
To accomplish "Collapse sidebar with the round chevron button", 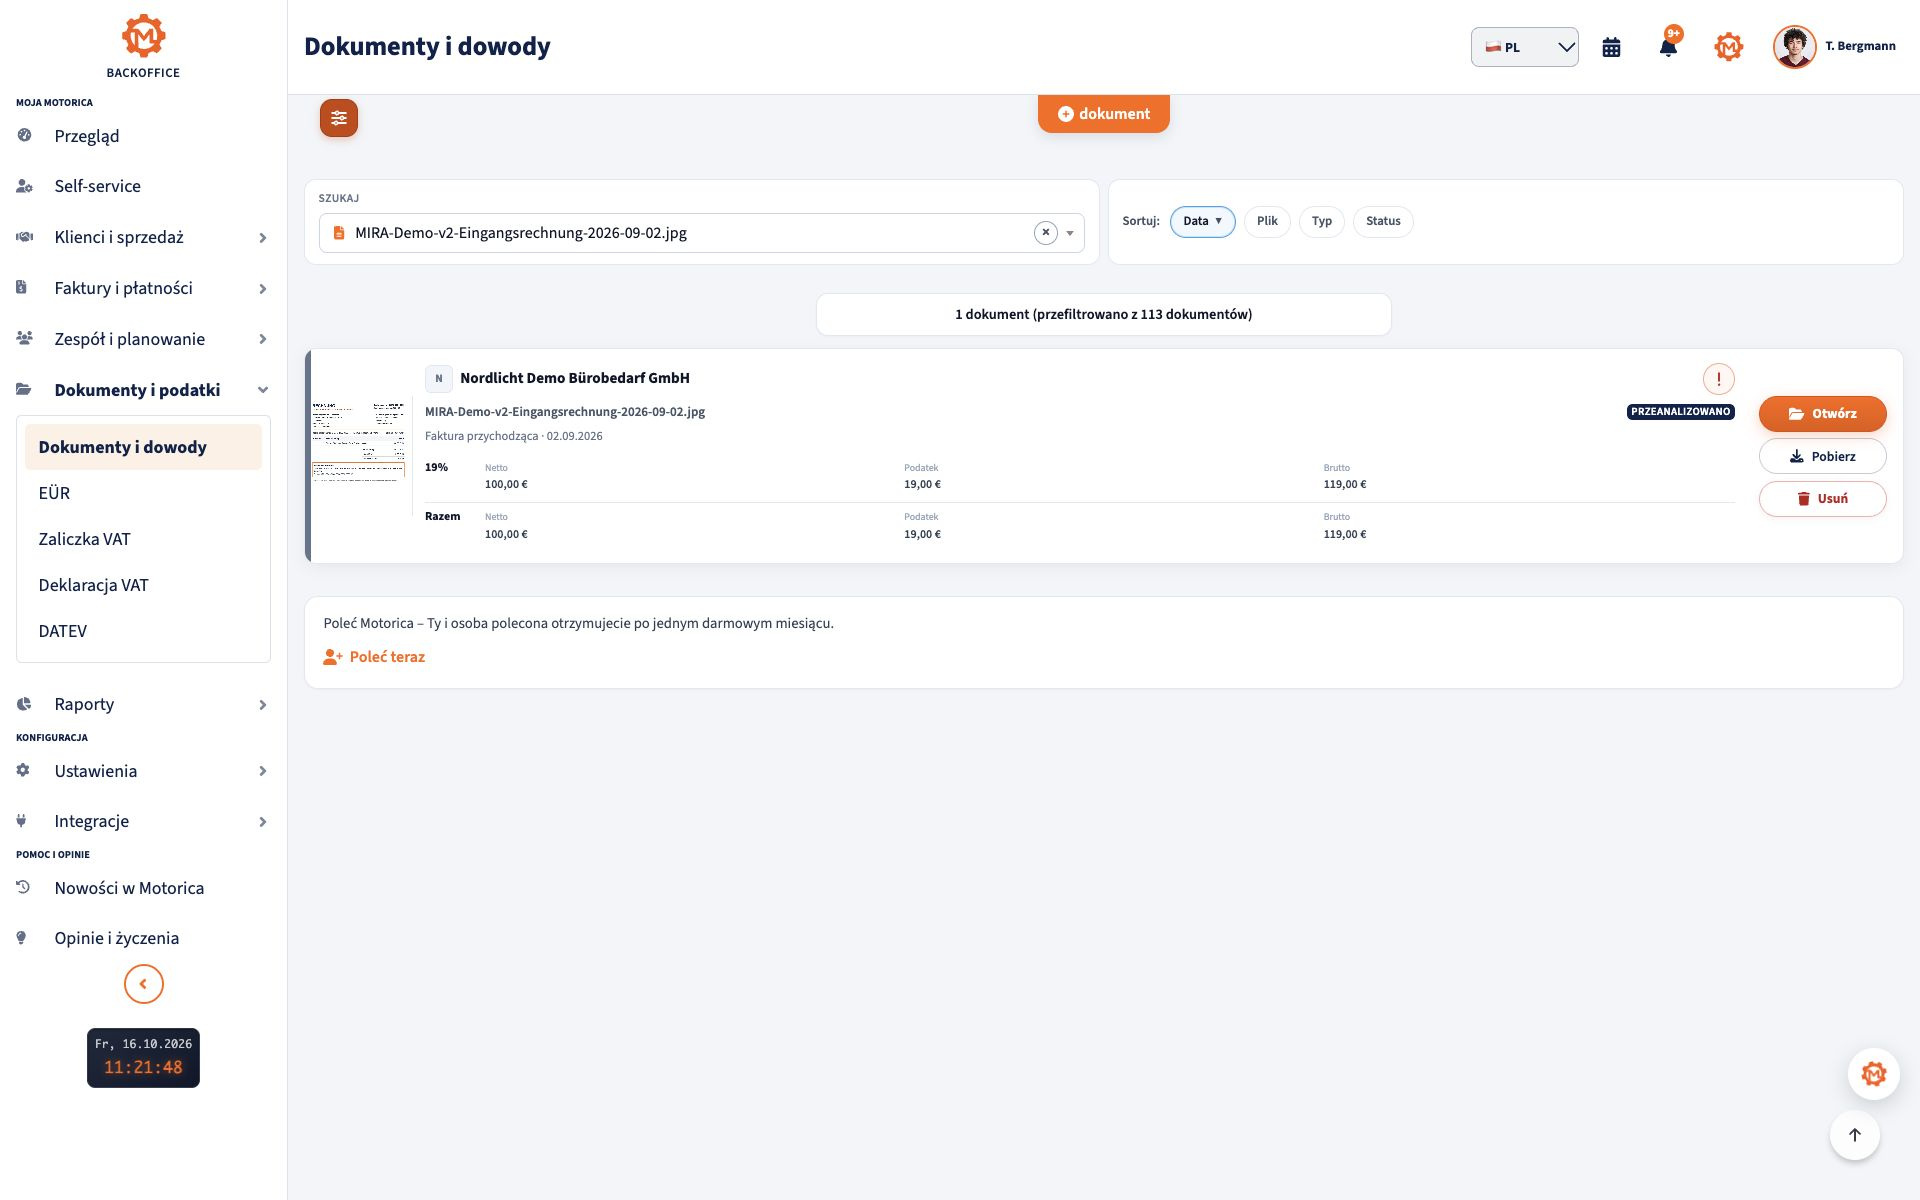I will pyautogui.click(x=144, y=984).
